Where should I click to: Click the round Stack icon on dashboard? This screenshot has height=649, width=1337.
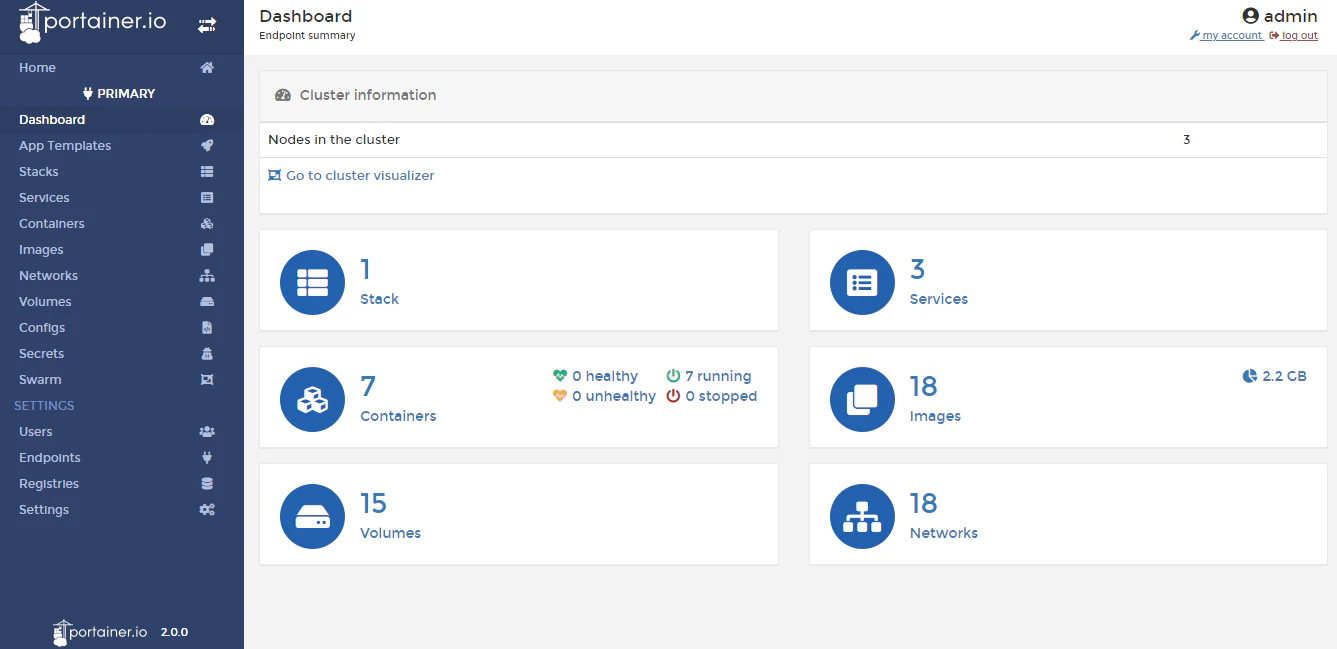click(312, 282)
